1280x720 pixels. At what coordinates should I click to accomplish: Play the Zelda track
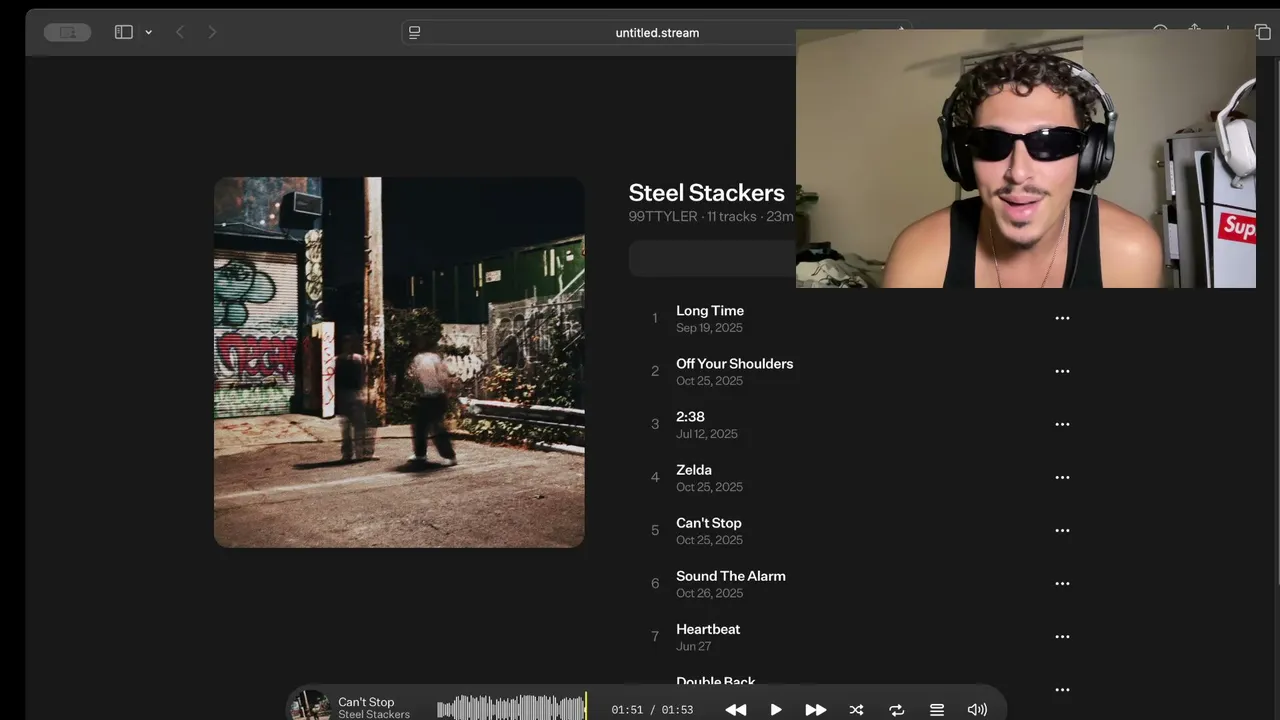pos(694,470)
